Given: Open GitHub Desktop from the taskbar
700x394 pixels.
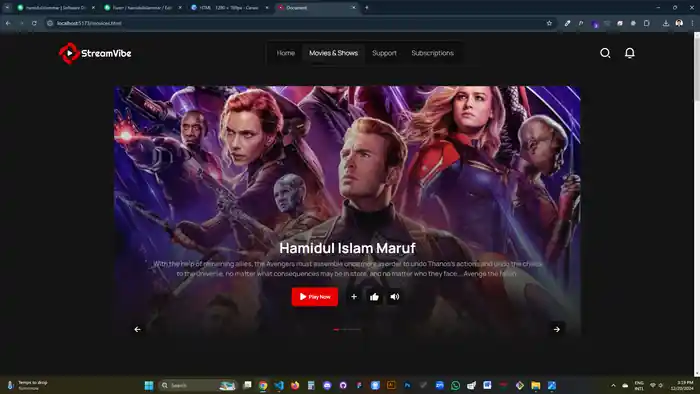Looking at the screenshot, I should pos(343,386).
